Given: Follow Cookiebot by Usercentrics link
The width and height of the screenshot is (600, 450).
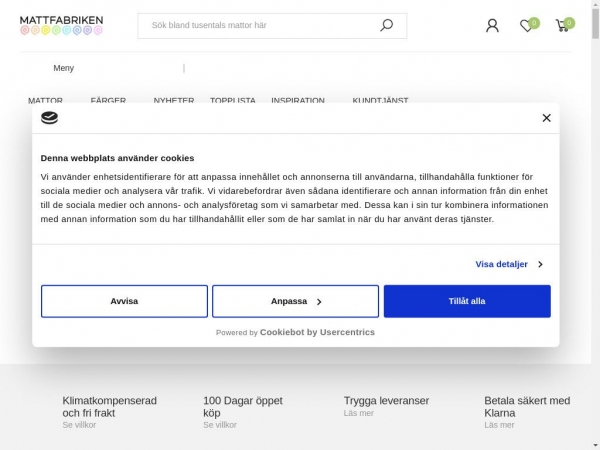Looking at the screenshot, I should (317, 332).
